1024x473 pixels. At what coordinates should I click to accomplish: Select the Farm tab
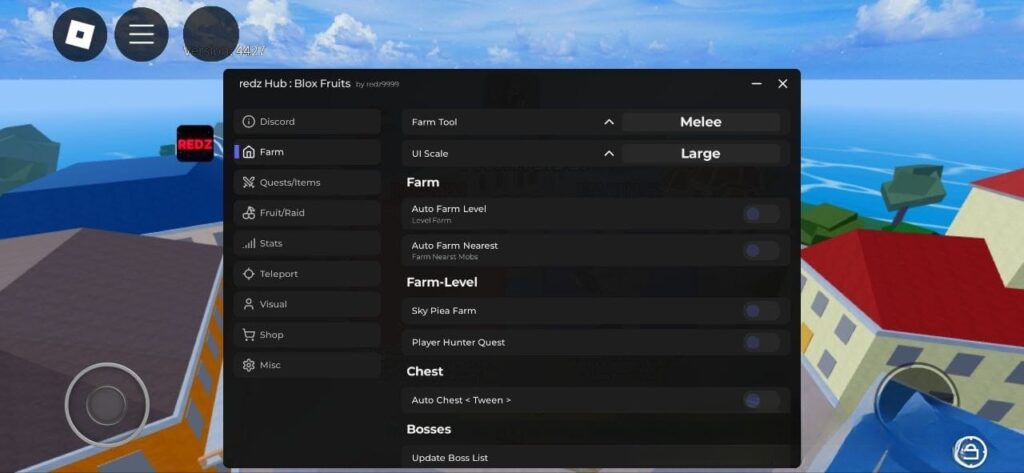pyautogui.click(x=307, y=152)
